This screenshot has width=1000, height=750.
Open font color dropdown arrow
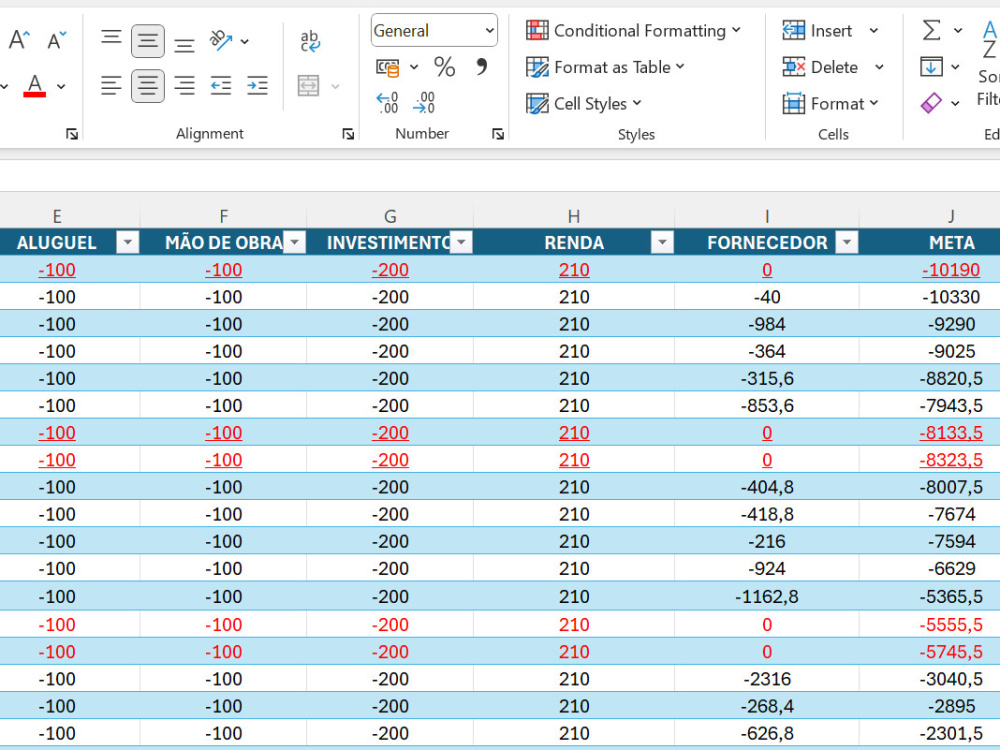pos(61,86)
